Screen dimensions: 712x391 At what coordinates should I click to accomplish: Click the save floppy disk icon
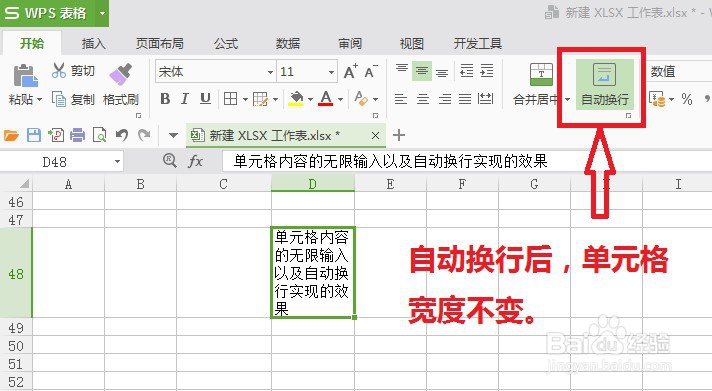[x=34, y=135]
